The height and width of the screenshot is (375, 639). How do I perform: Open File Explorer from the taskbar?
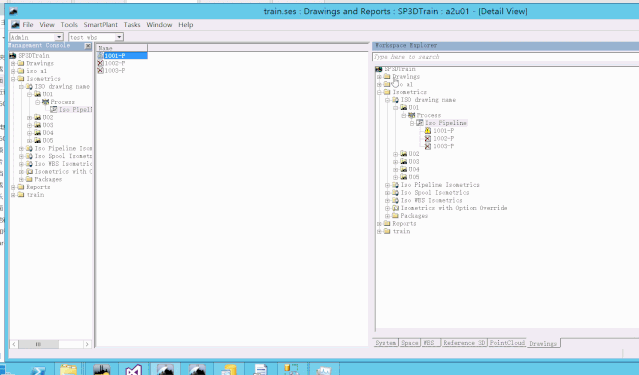pyautogui.click(x=68, y=370)
